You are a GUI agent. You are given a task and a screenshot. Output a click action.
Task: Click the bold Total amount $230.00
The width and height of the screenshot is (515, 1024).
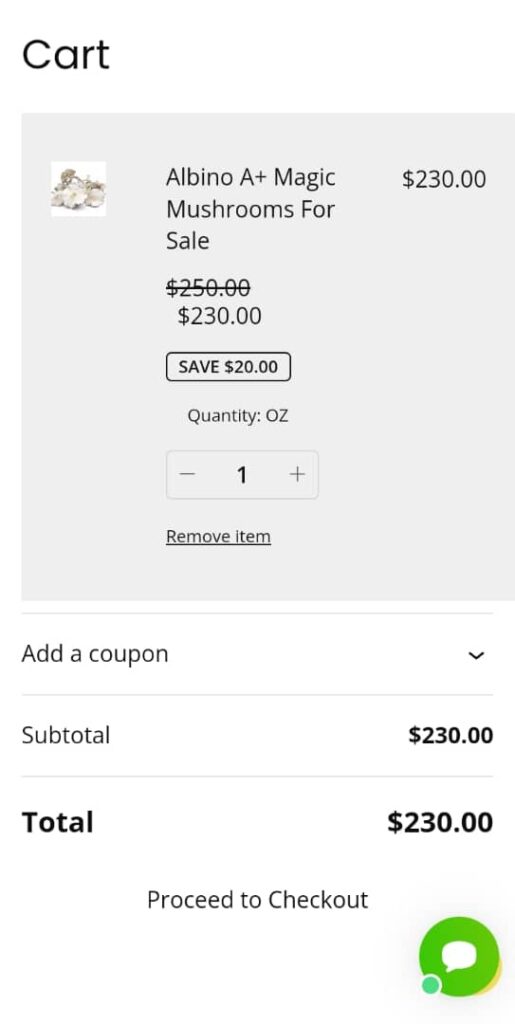point(440,822)
